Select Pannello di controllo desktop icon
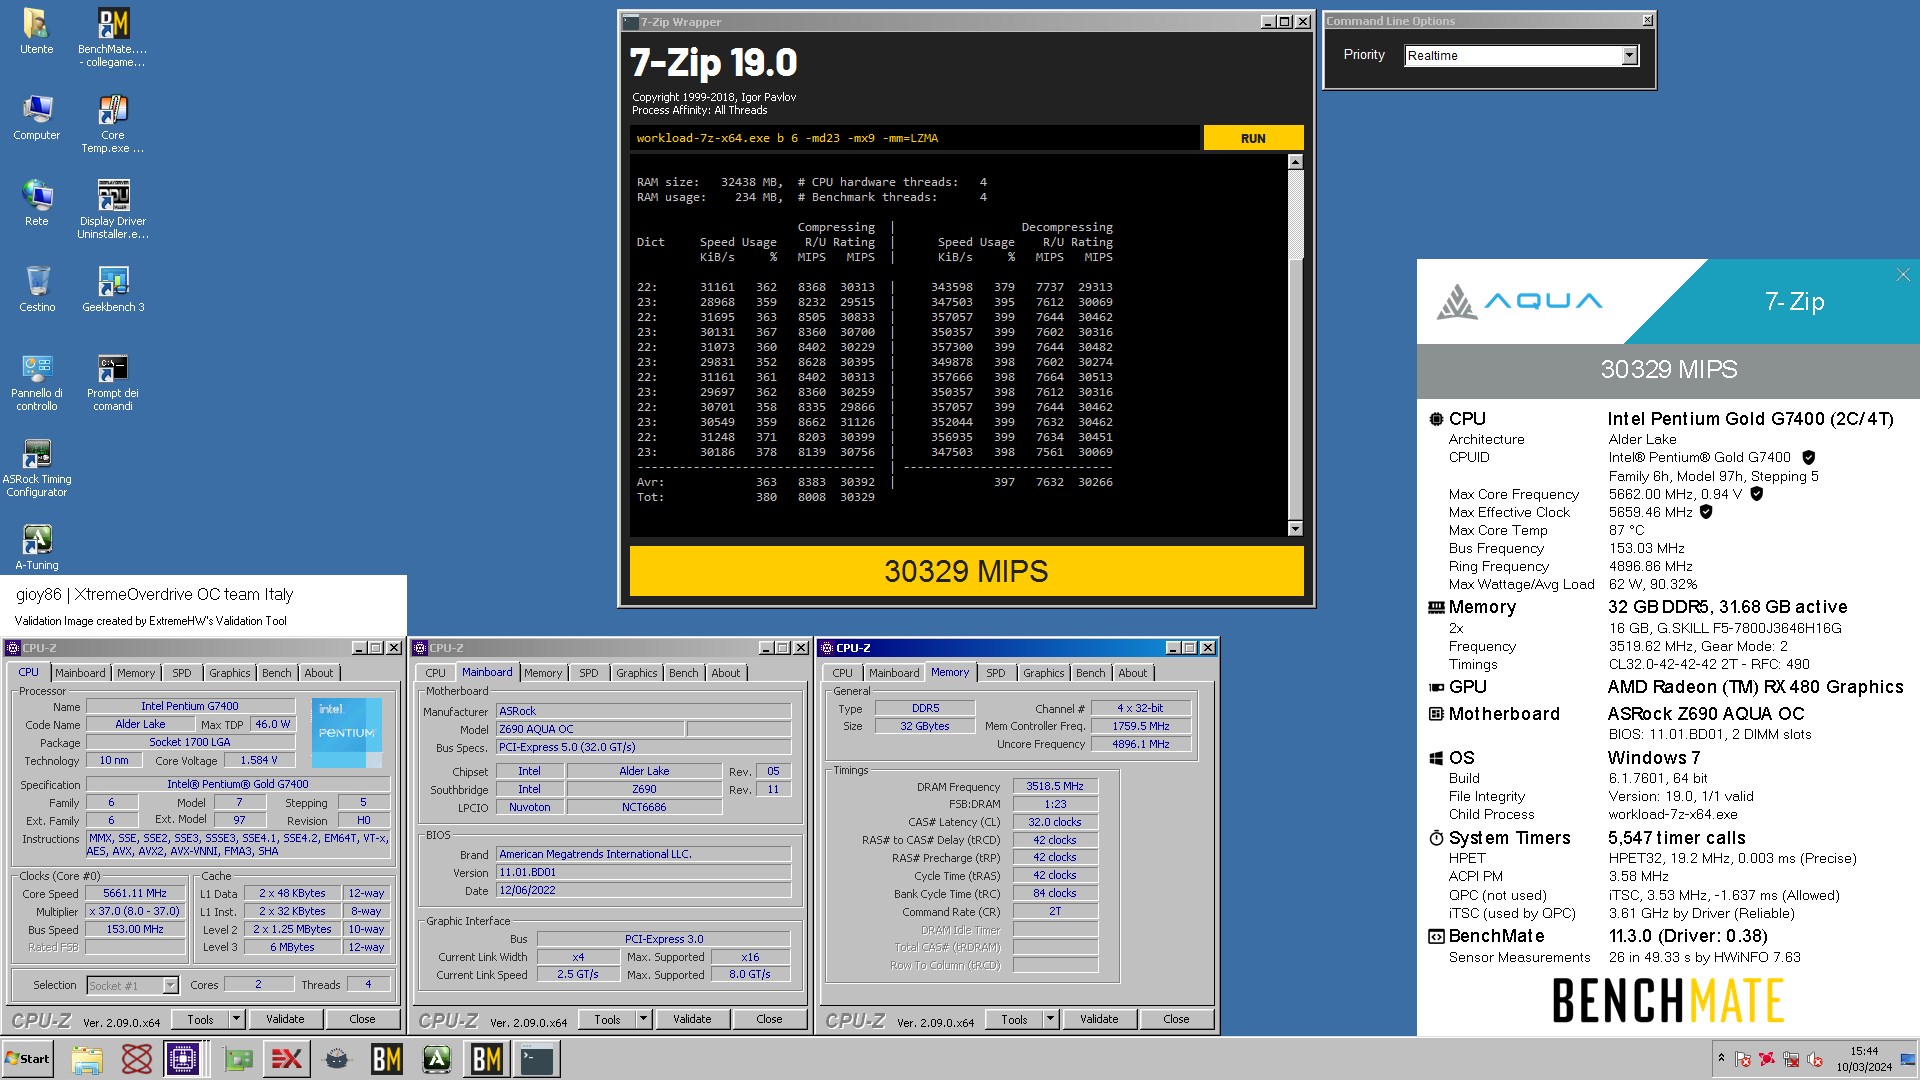The width and height of the screenshot is (1920, 1080). [x=36, y=382]
